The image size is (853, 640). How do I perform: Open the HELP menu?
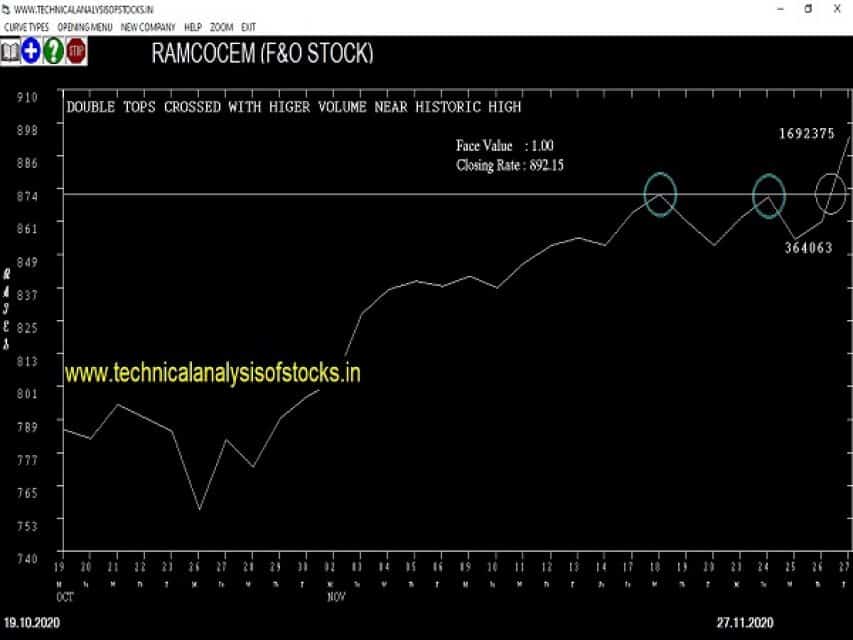tap(193, 27)
